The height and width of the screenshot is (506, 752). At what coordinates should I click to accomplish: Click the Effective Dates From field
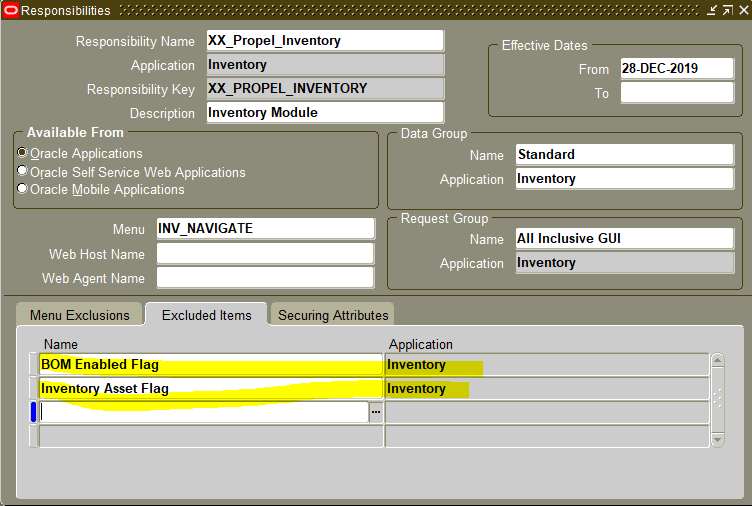677,69
